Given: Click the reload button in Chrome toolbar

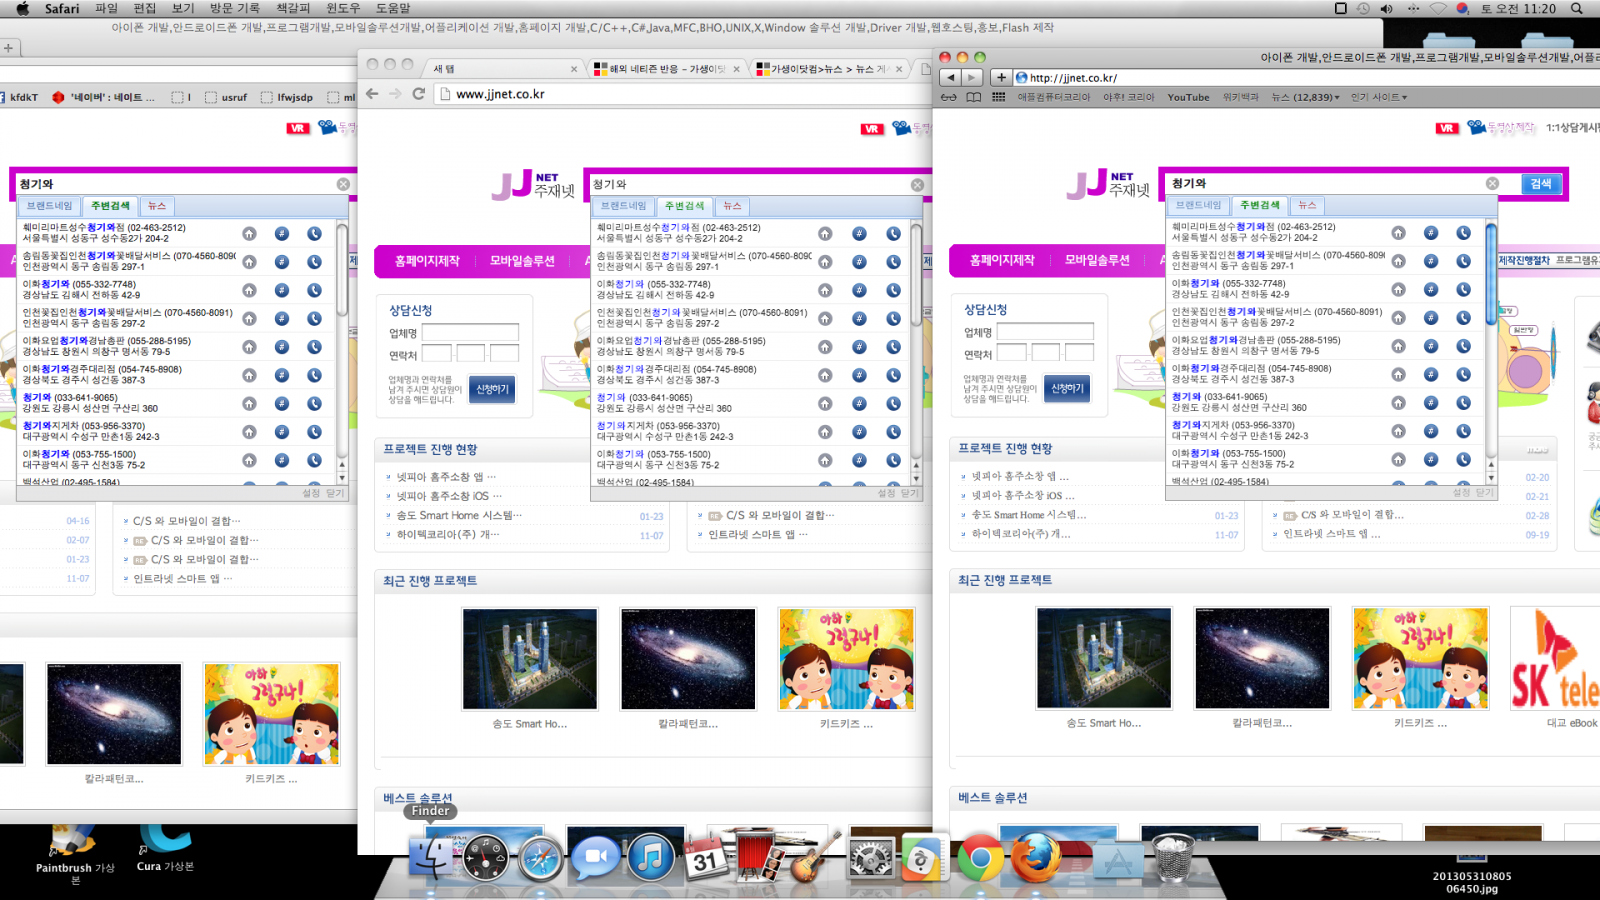Looking at the screenshot, I should click(419, 94).
